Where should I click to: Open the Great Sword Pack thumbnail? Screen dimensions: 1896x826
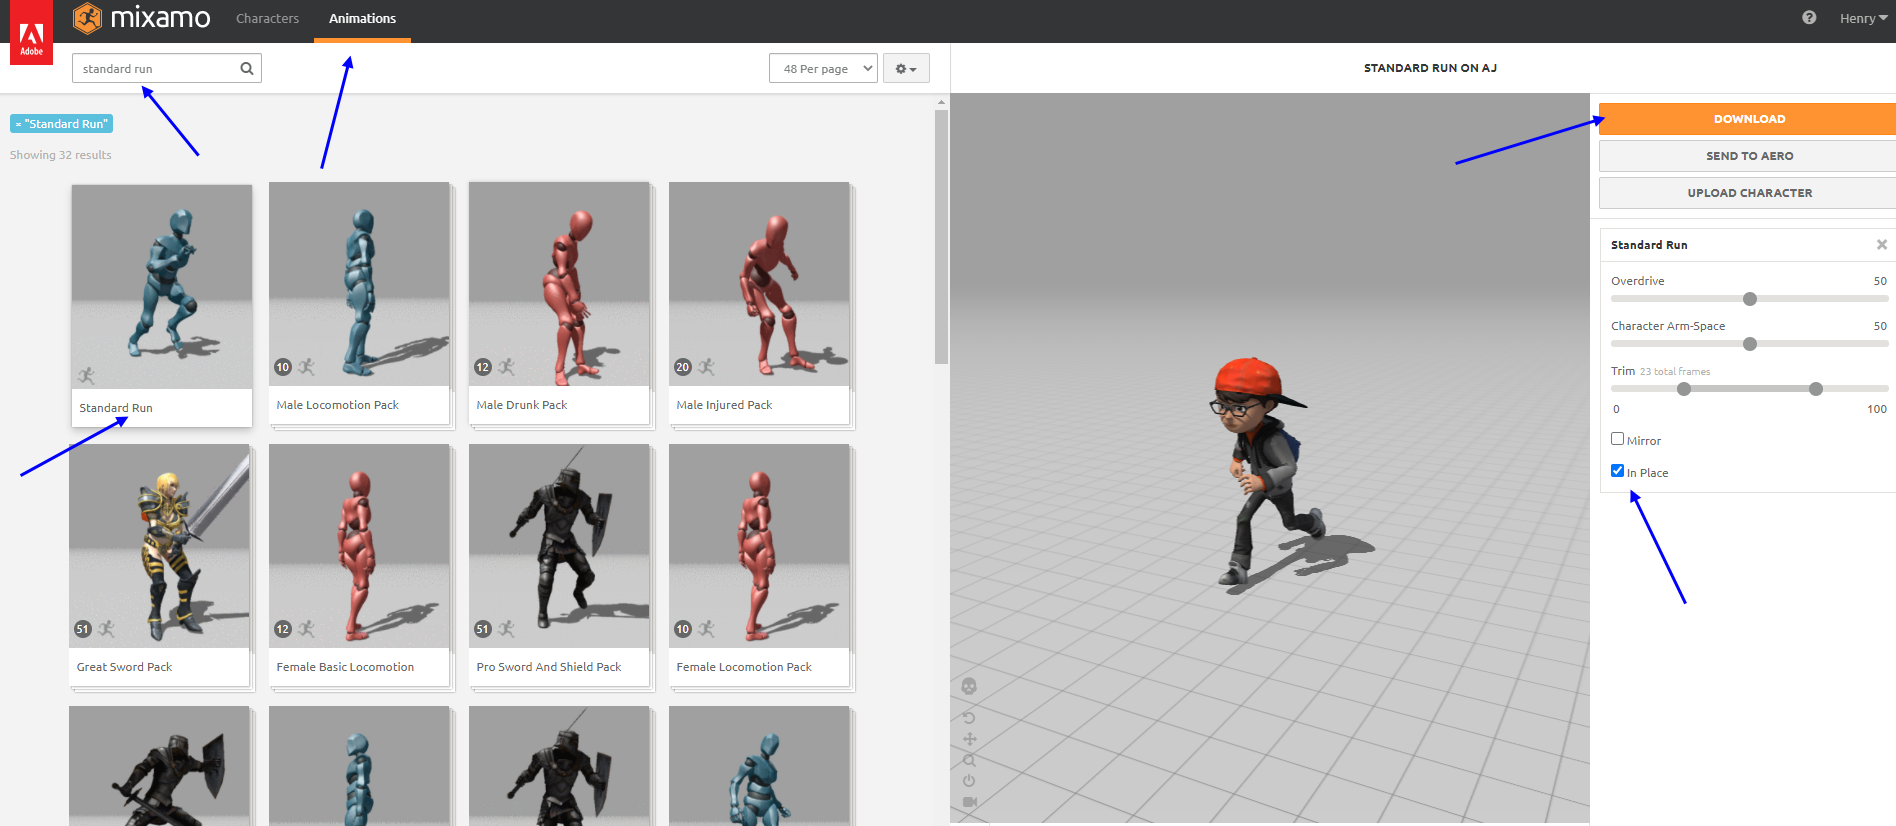[159, 546]
